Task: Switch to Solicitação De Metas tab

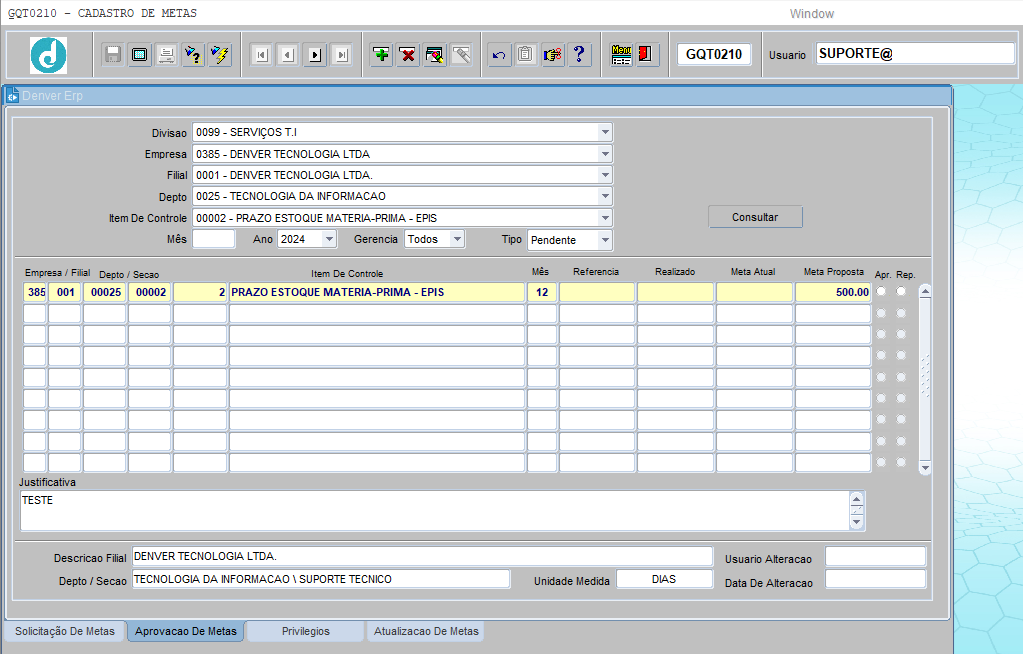Action: (65, 631)
